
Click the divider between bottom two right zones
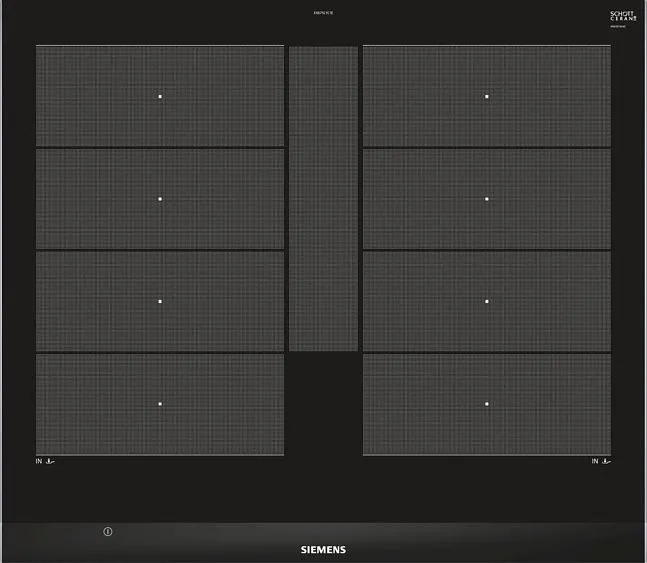pos(487,352)
